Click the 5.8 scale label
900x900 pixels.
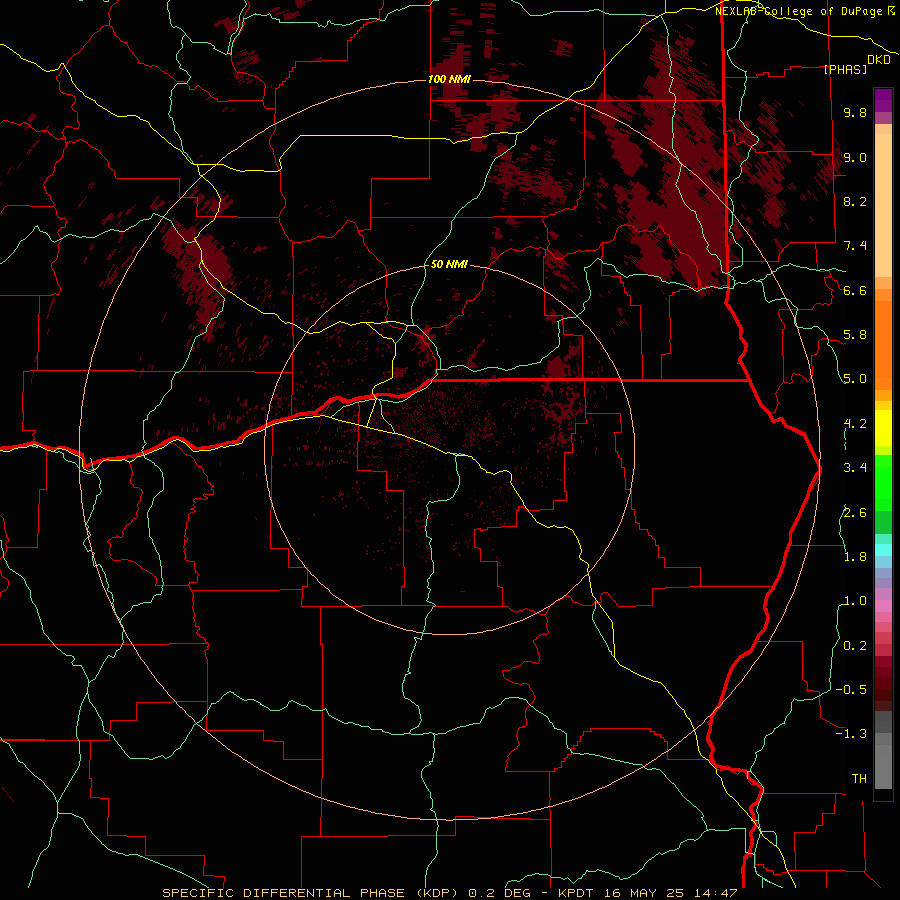855,335
